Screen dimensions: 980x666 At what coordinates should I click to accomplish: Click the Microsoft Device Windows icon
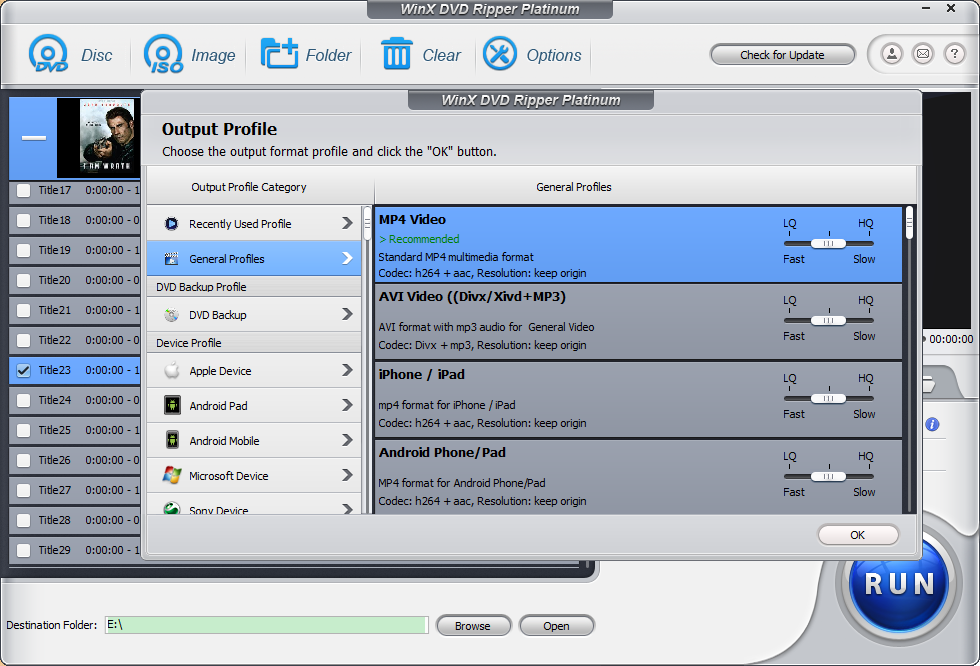click(x=172, y=475)
